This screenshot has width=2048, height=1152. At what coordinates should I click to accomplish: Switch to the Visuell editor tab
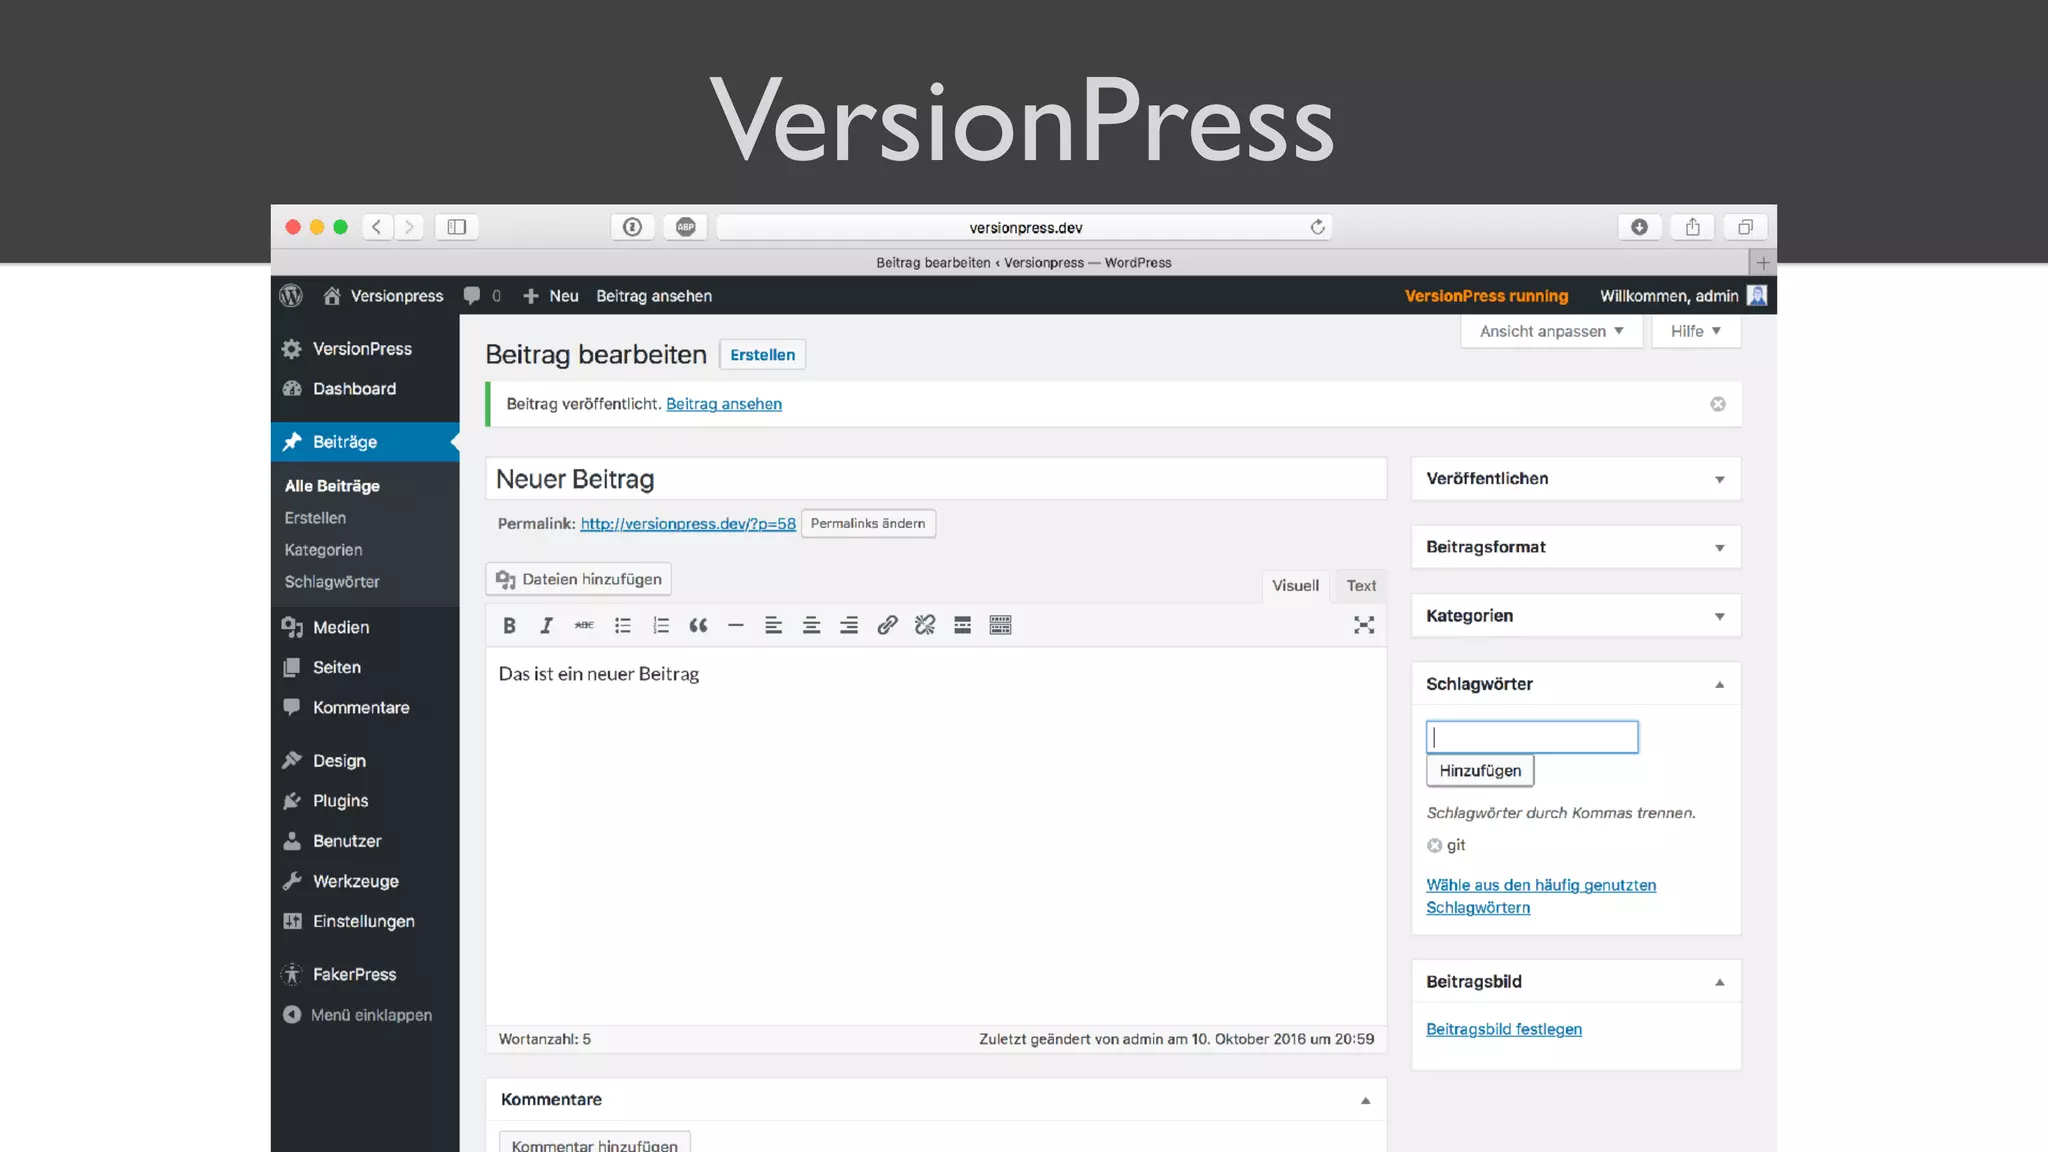click(x=1295, y=586)
